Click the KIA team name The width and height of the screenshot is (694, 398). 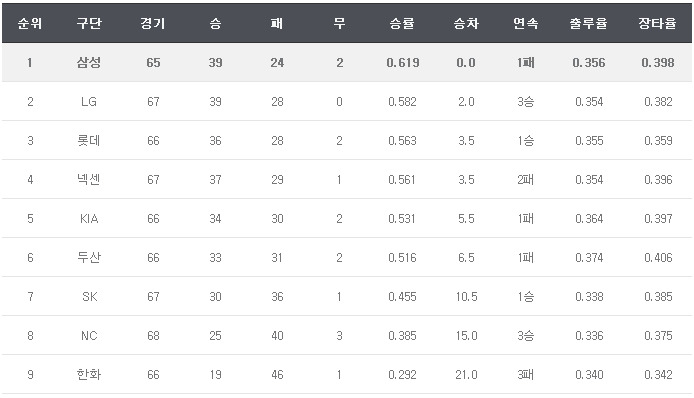click(89, 219)
